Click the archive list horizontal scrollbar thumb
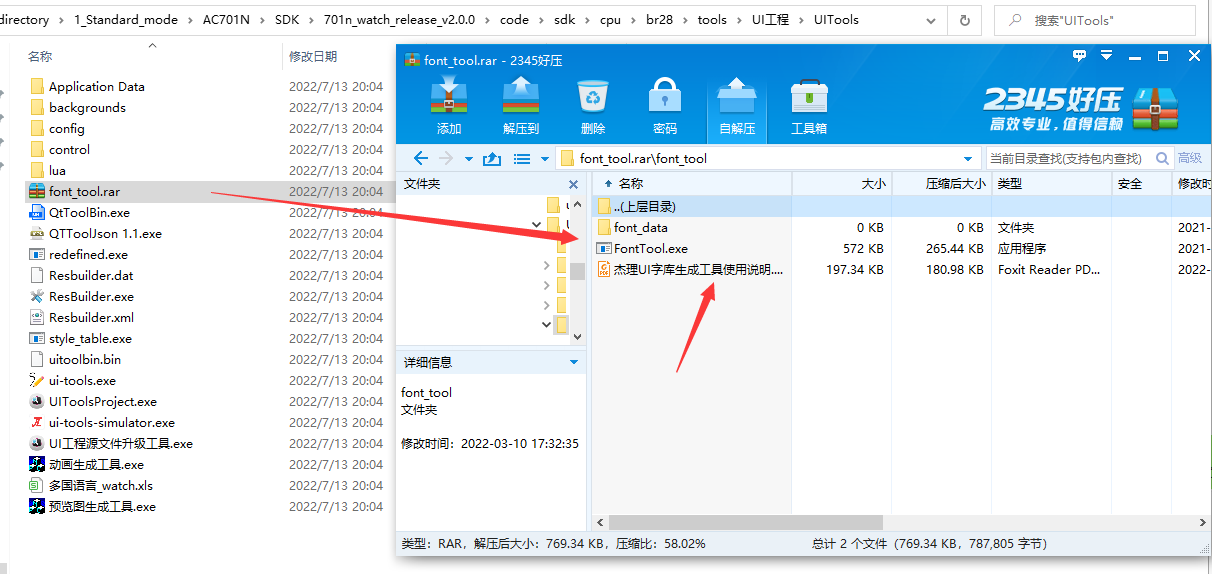Image resolution: width=1212 pixels, height=574 pixels. click(x=745, y=523)
